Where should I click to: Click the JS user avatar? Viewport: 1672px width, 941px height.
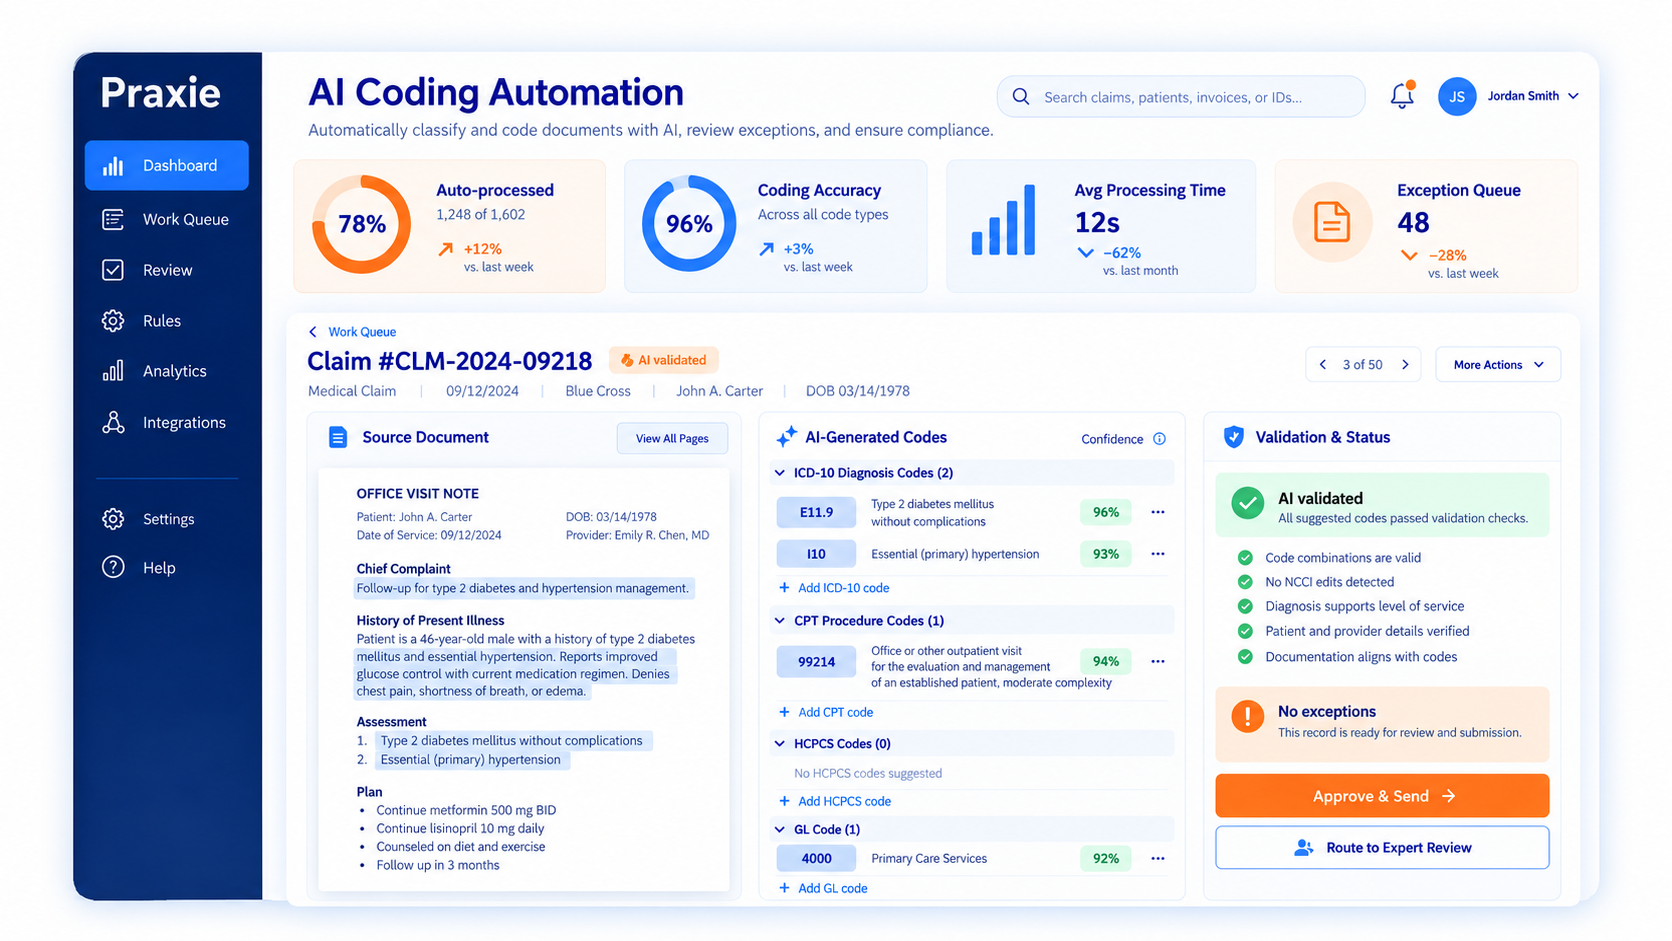(x=1457, y=96)
